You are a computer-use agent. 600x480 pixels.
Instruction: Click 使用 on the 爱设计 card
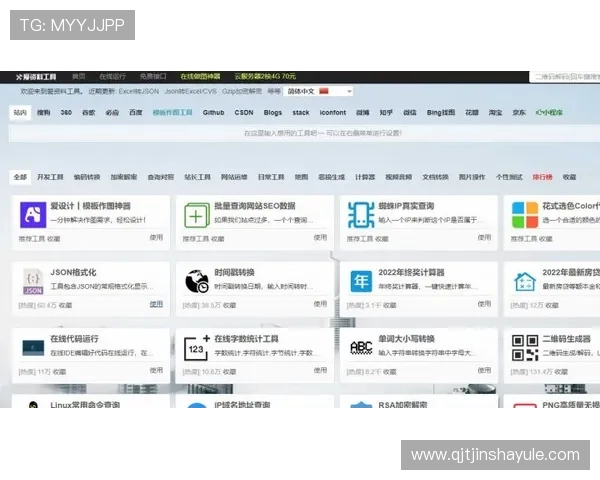(x=156, y=238)
